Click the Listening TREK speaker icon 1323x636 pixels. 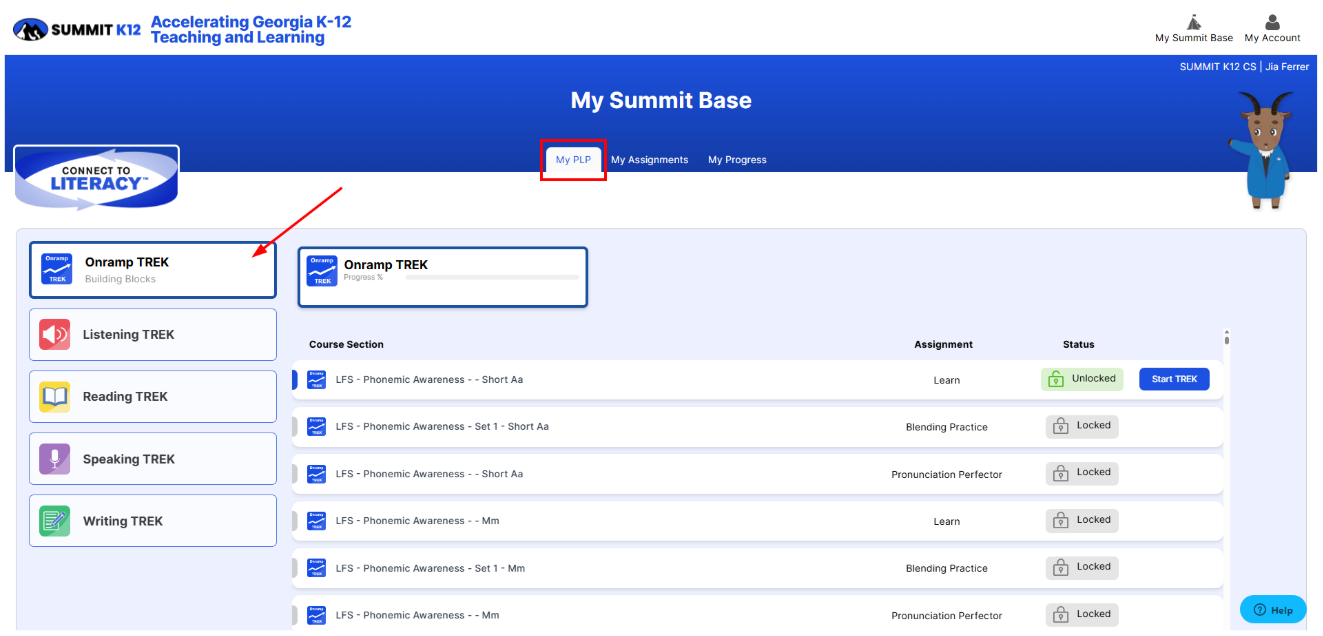[55, 334]
